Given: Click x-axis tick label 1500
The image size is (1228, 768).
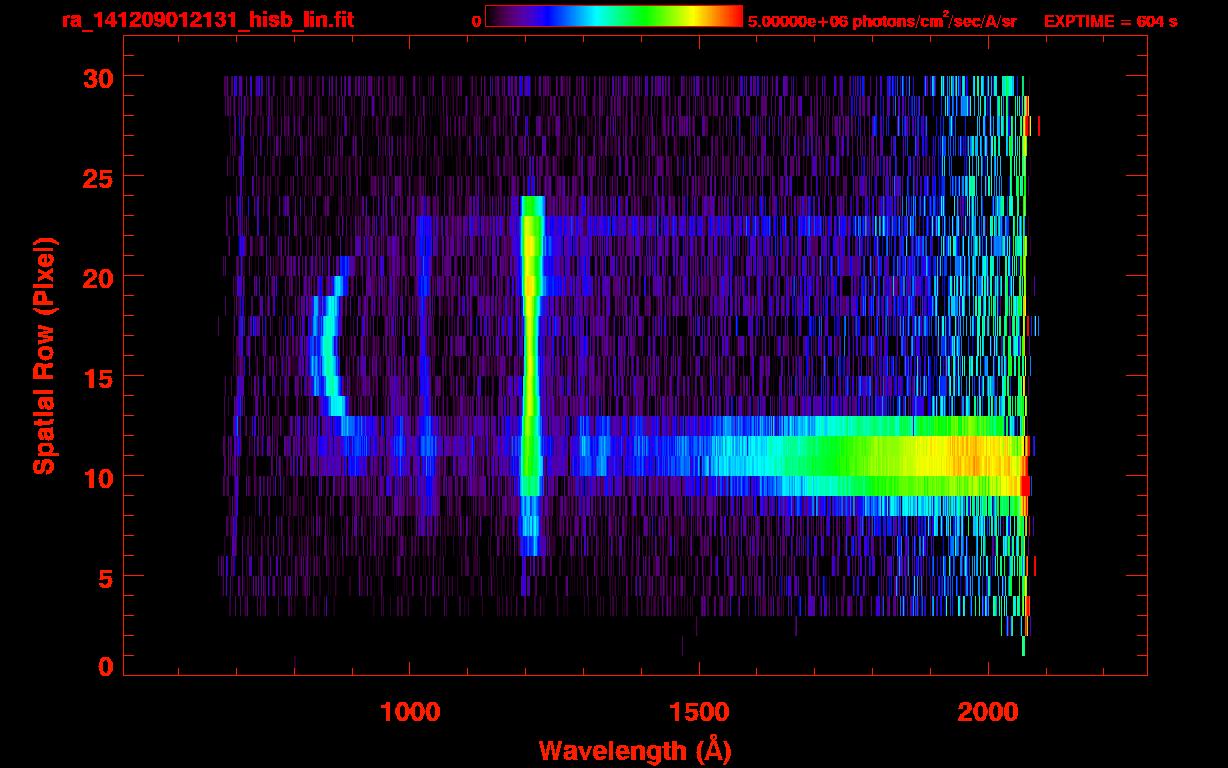Looking at the screenshot, I should pos(699,711).
